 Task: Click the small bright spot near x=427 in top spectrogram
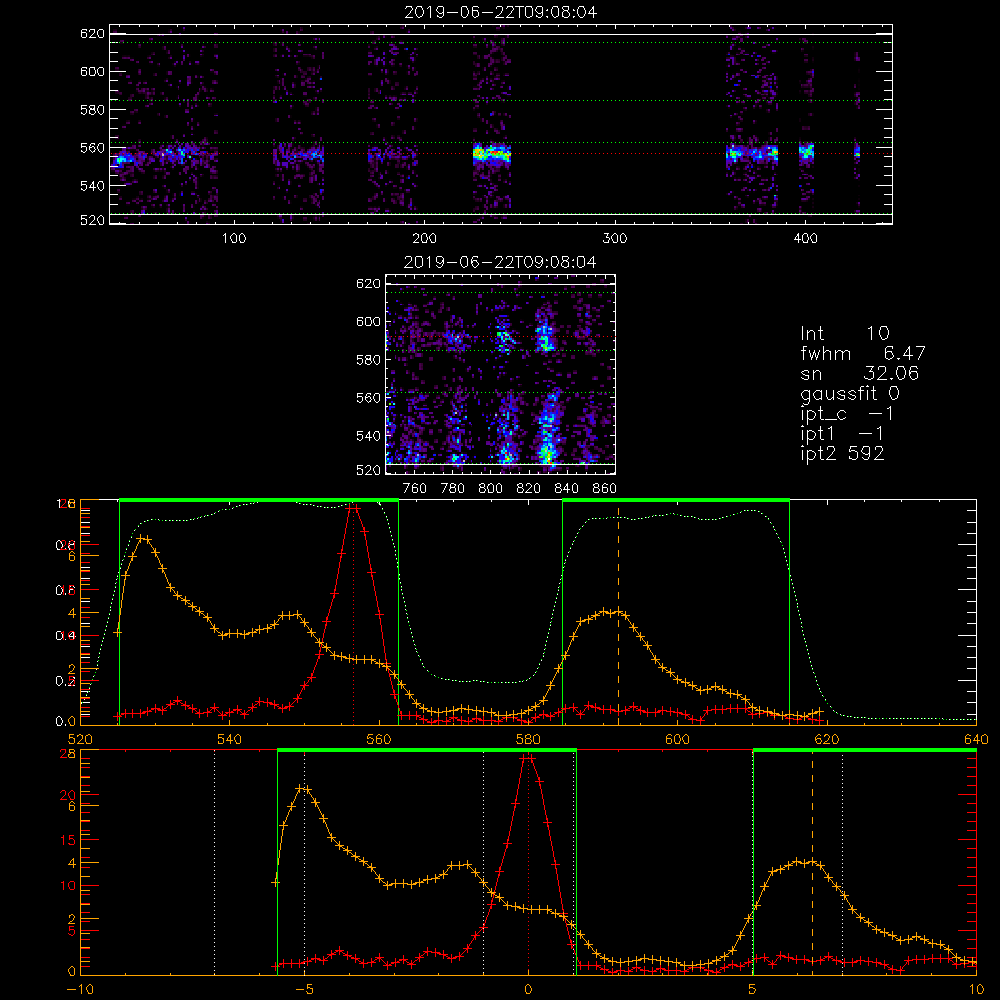point(857,152)
